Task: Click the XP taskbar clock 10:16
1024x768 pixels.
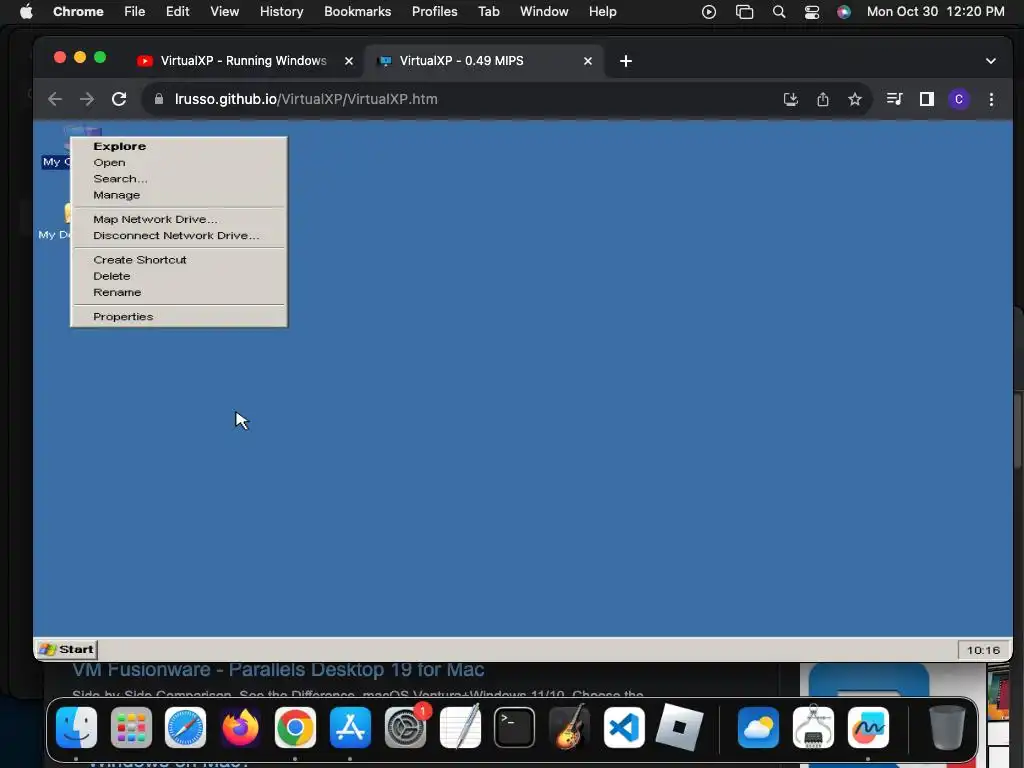Action: click(x=983, y=650)
